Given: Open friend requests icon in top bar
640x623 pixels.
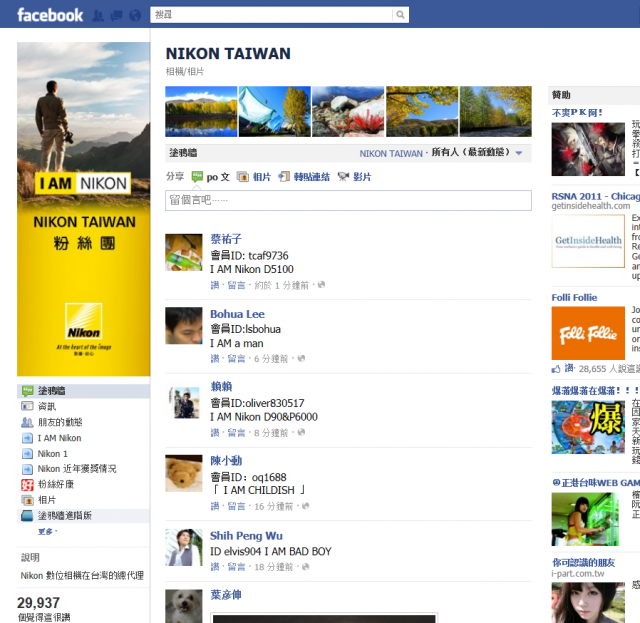Looking at the screenshot, I should point(98,16).
